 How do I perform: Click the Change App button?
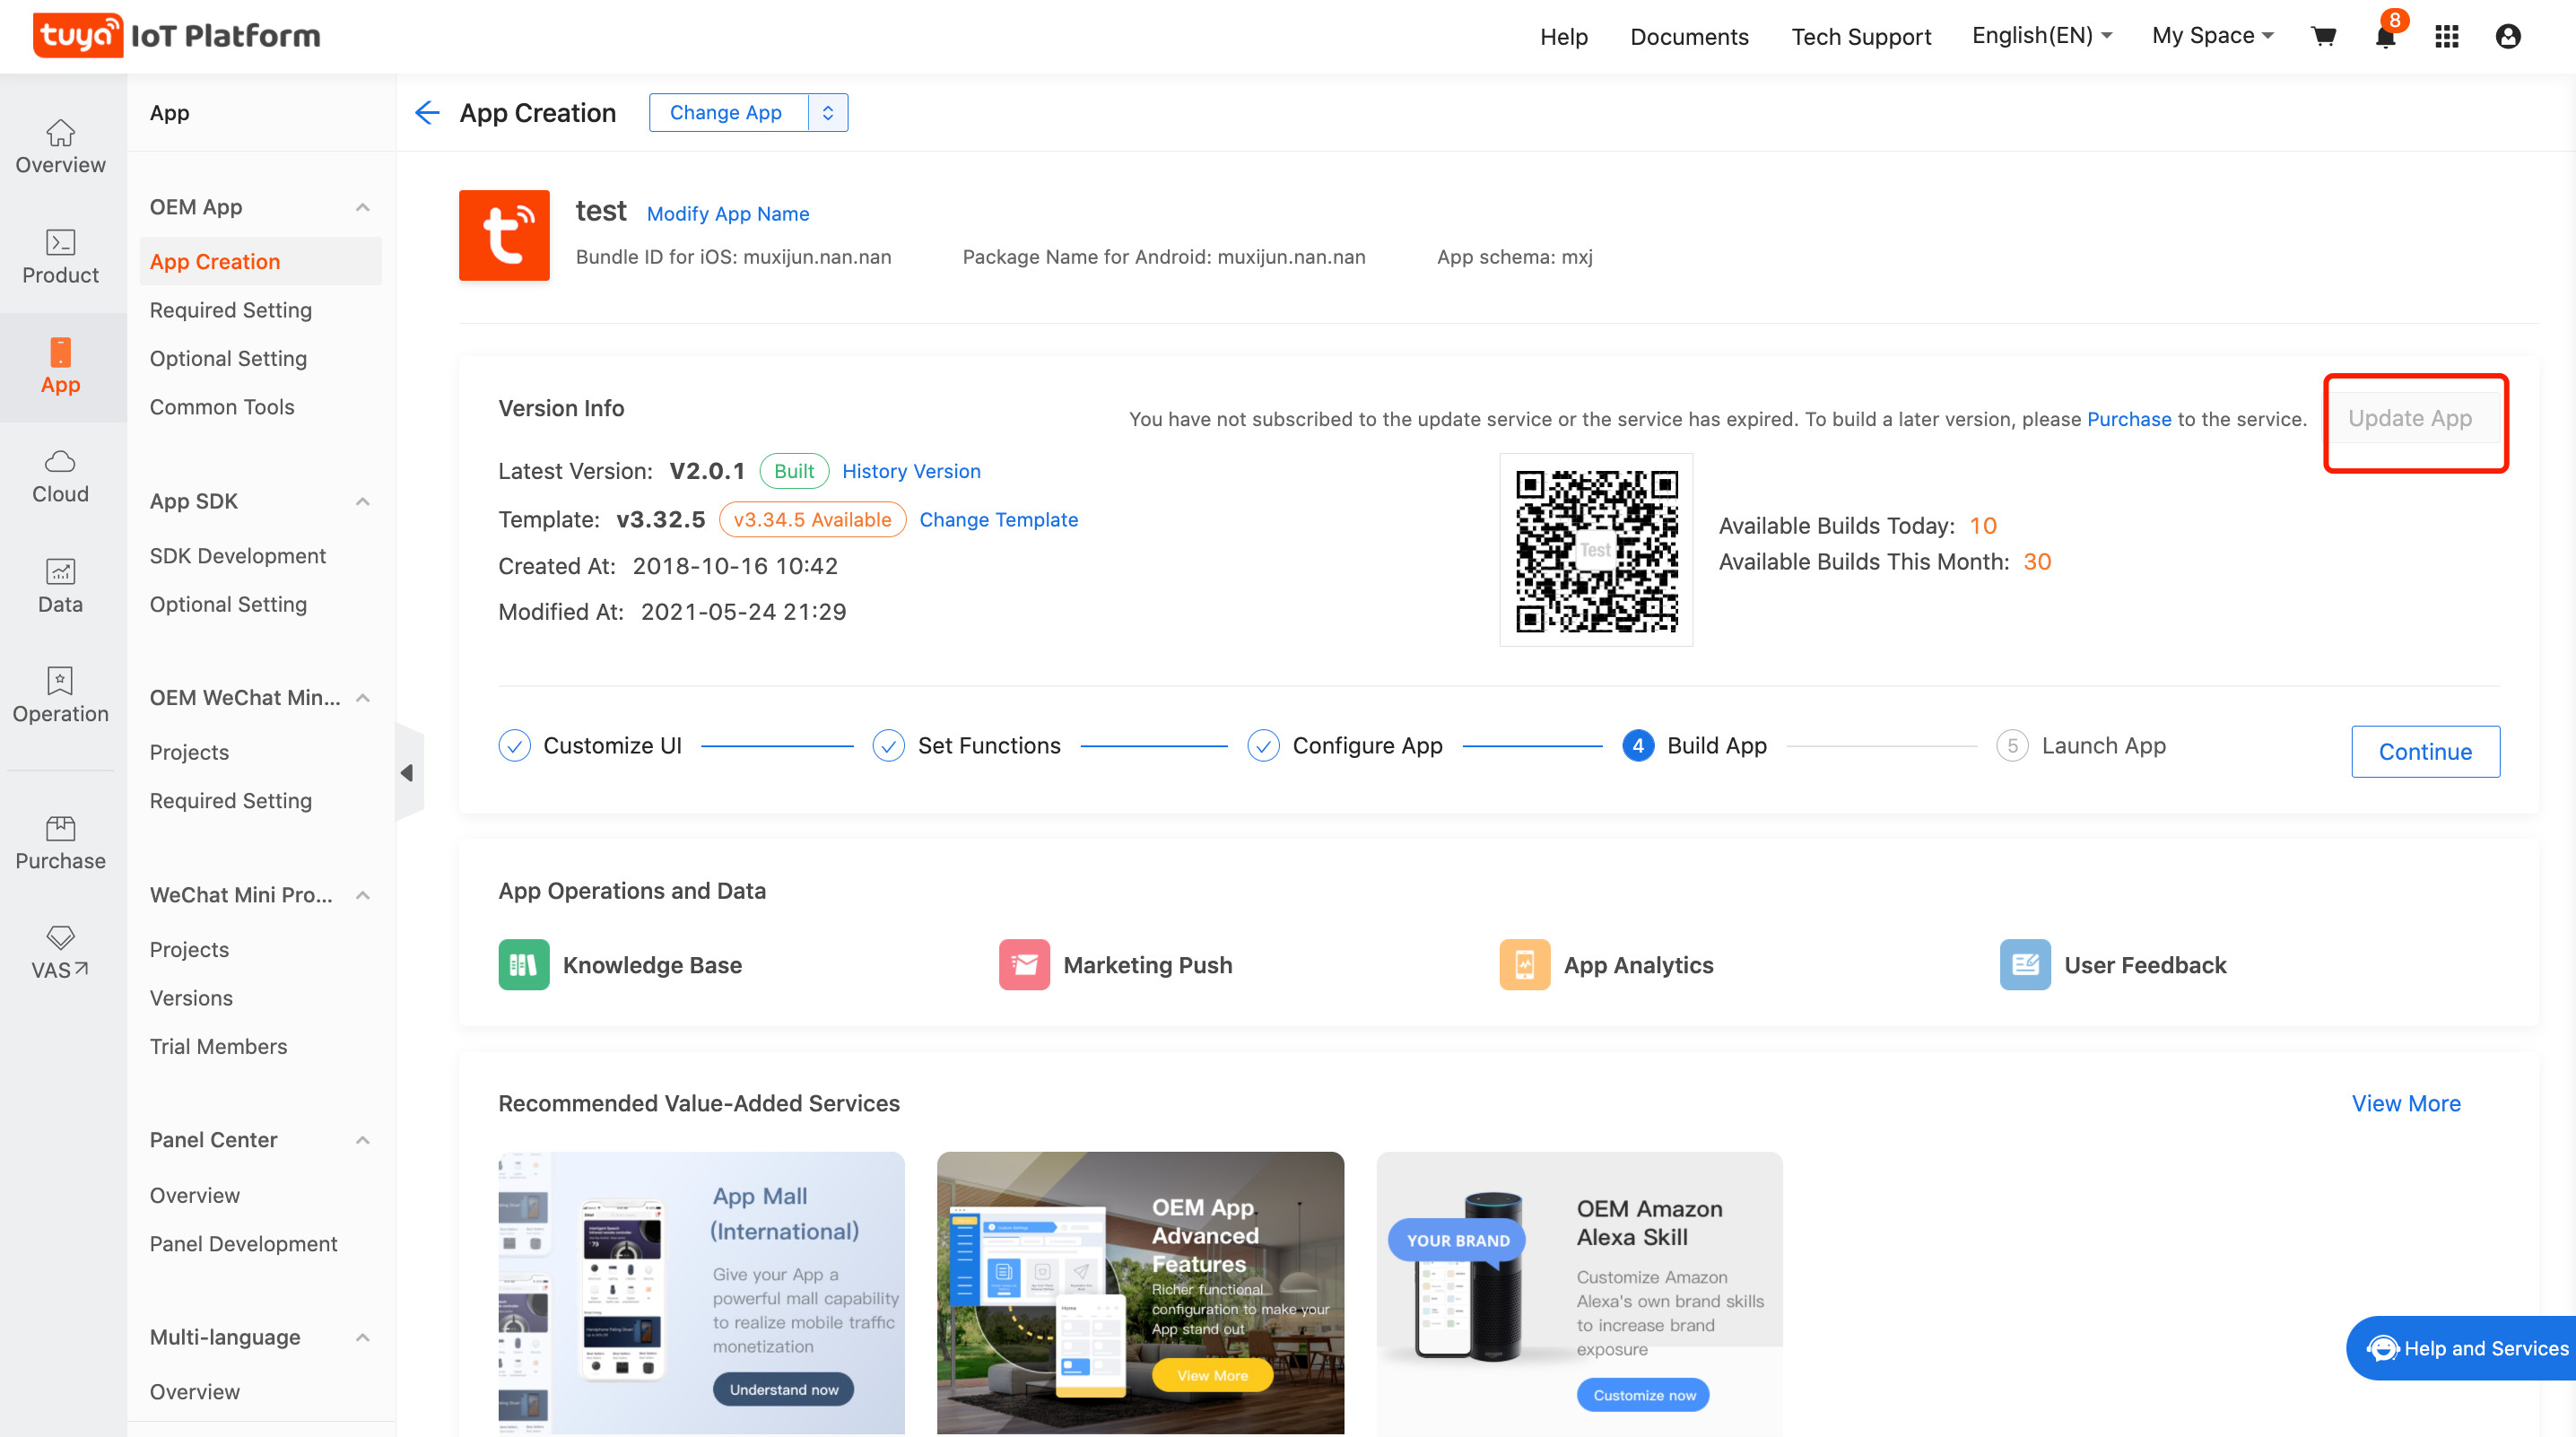pyautogui.click(x=727, y=113)
